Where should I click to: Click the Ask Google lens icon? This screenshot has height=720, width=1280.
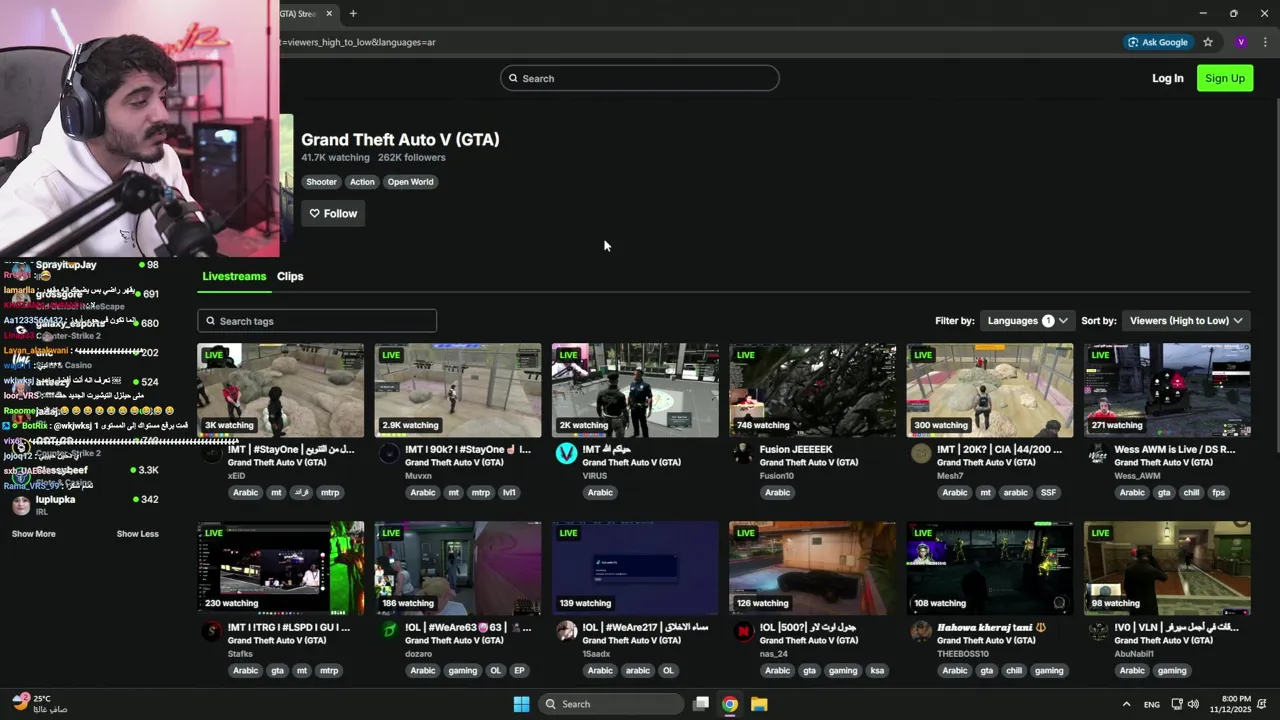point(1133,42)
